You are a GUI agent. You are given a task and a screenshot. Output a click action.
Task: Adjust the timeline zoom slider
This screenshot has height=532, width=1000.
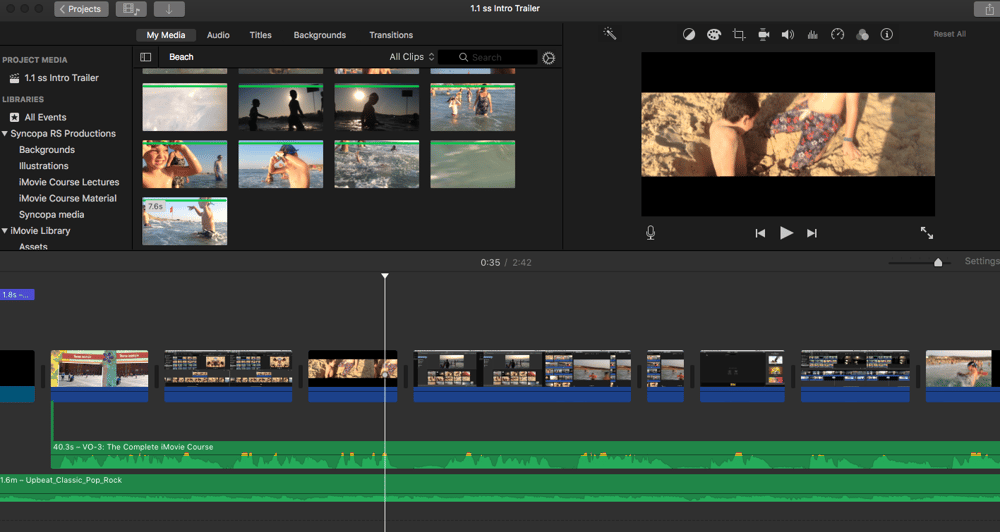click(x=938, y=262)
